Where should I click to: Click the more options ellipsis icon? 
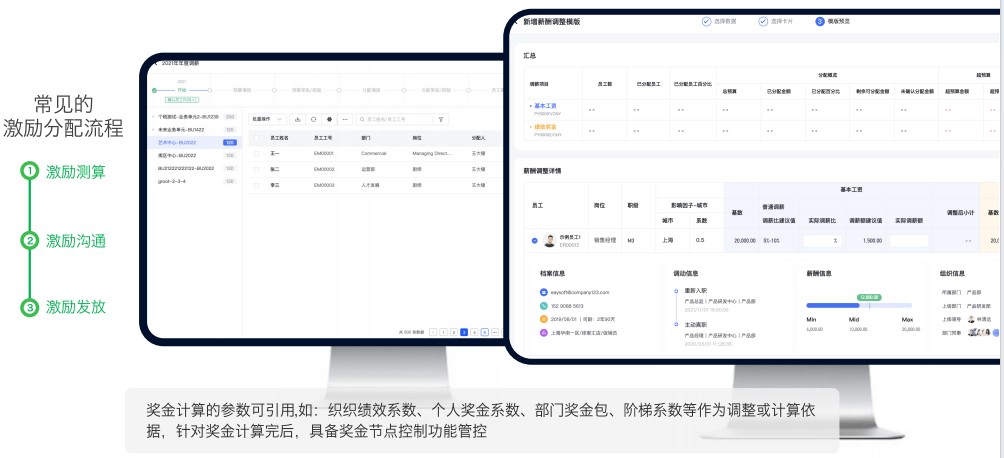(x=345, y=119)
